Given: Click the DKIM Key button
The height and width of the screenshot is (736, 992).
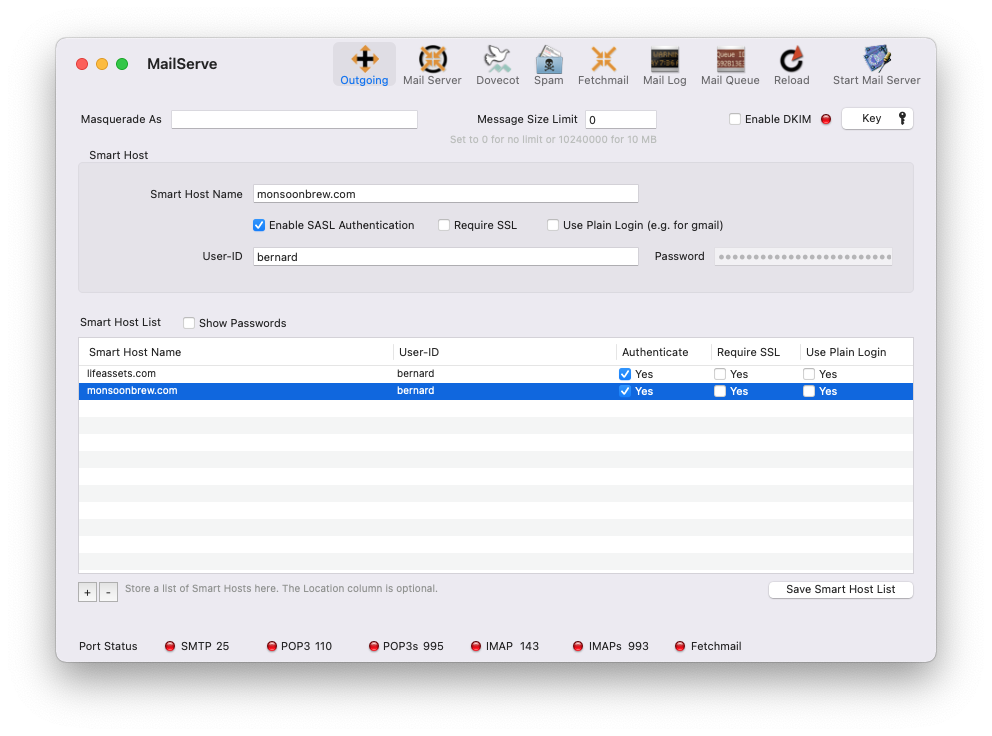Looking at the screenshot, I should tap(877, 119).
